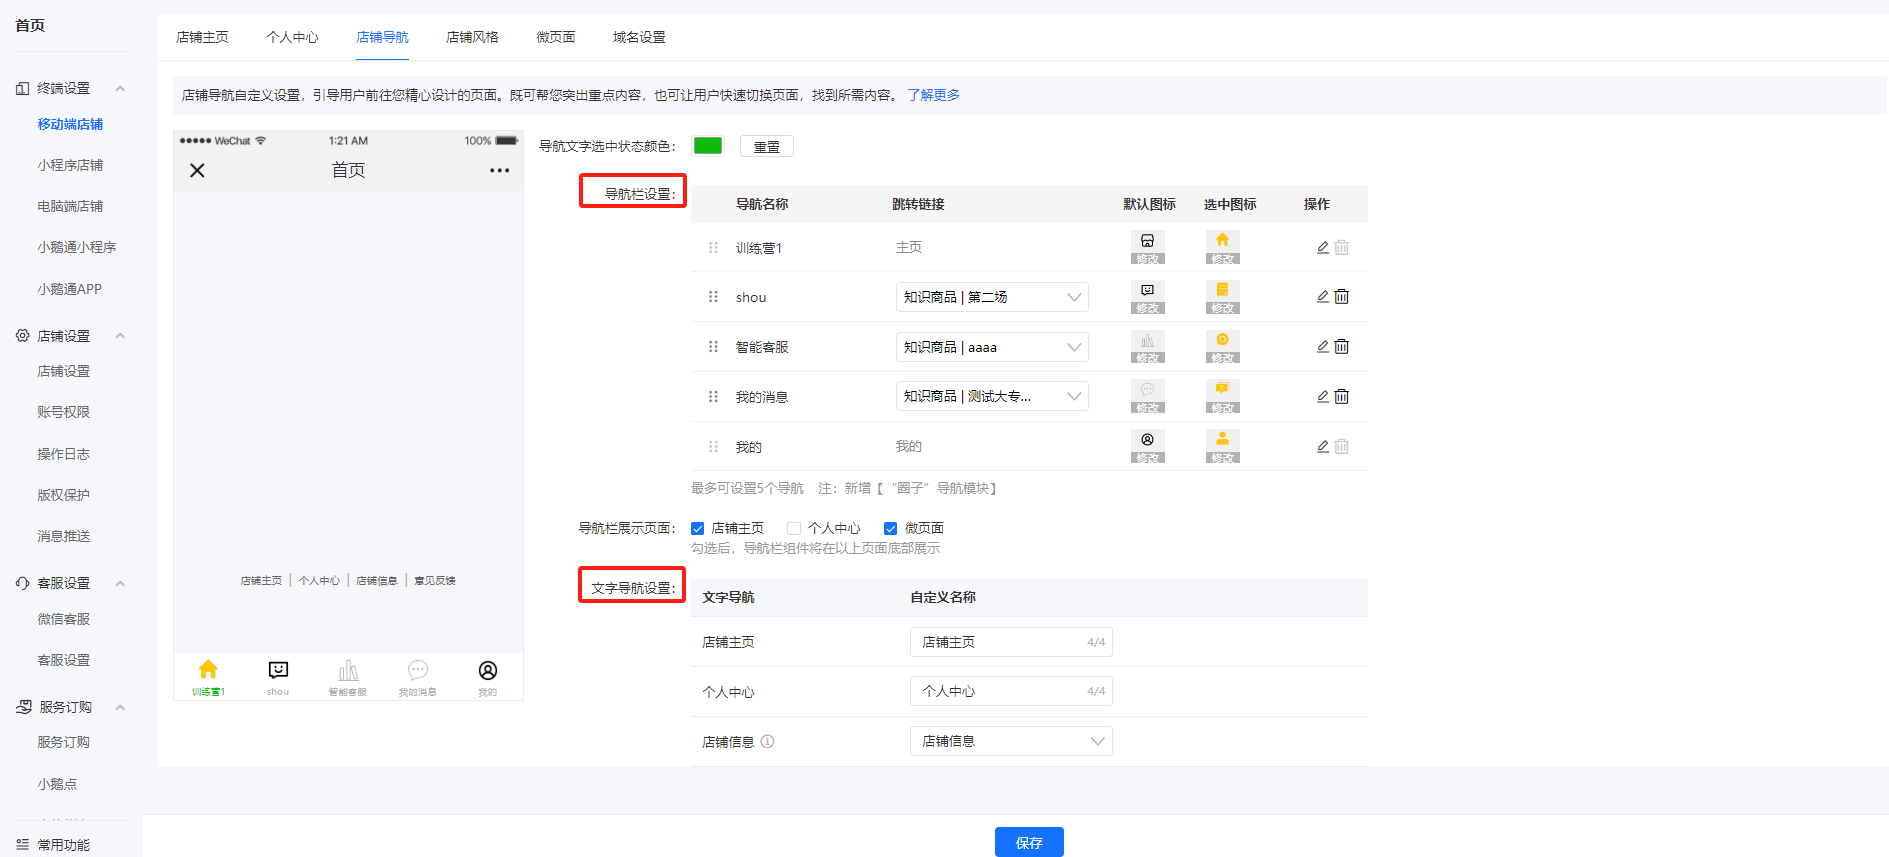Collapse the 店铺设置 sidebar group

pos(120,336)
